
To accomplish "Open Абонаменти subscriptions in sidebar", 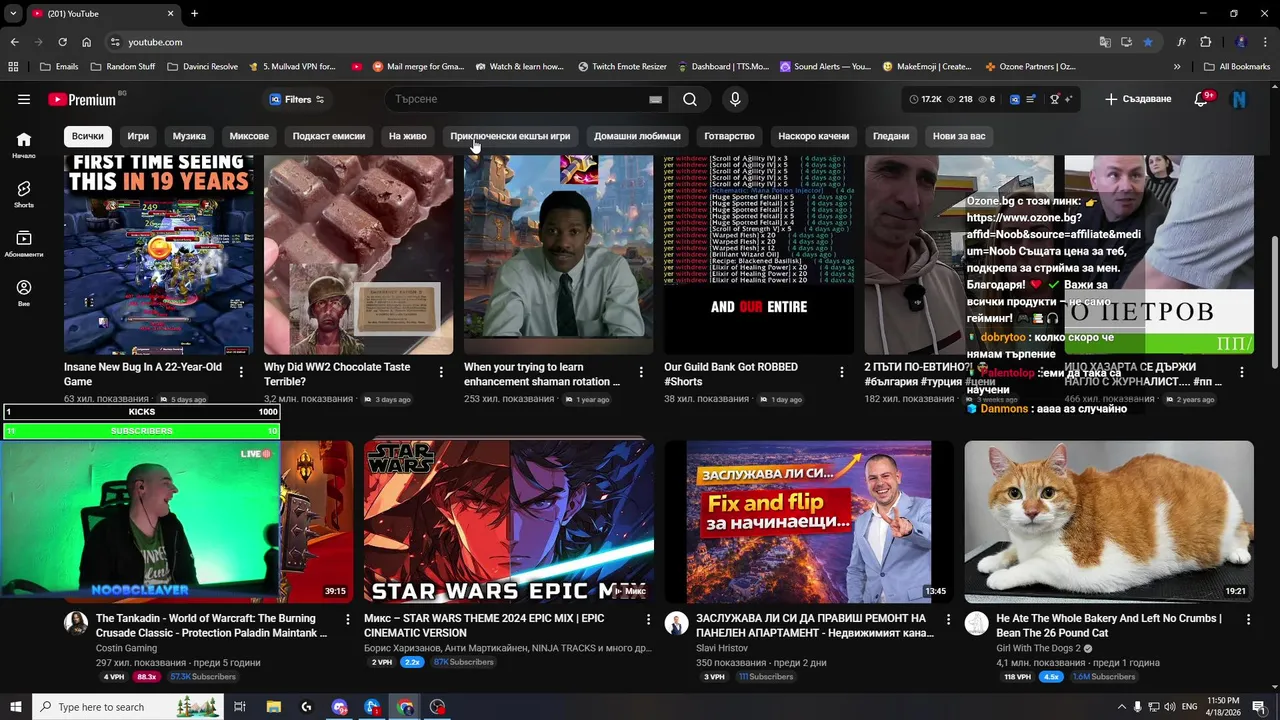I will coord(24,243).
